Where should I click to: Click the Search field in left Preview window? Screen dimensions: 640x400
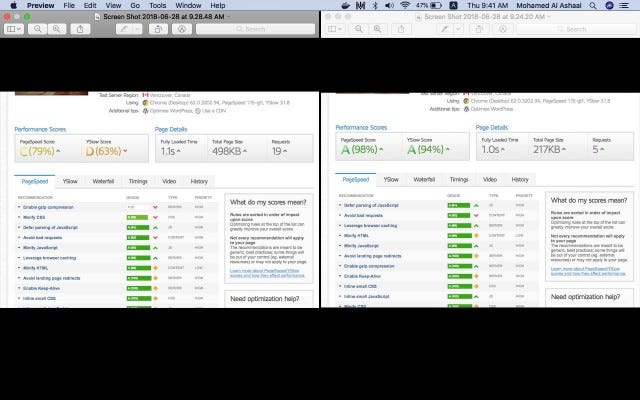coord(256,29)
